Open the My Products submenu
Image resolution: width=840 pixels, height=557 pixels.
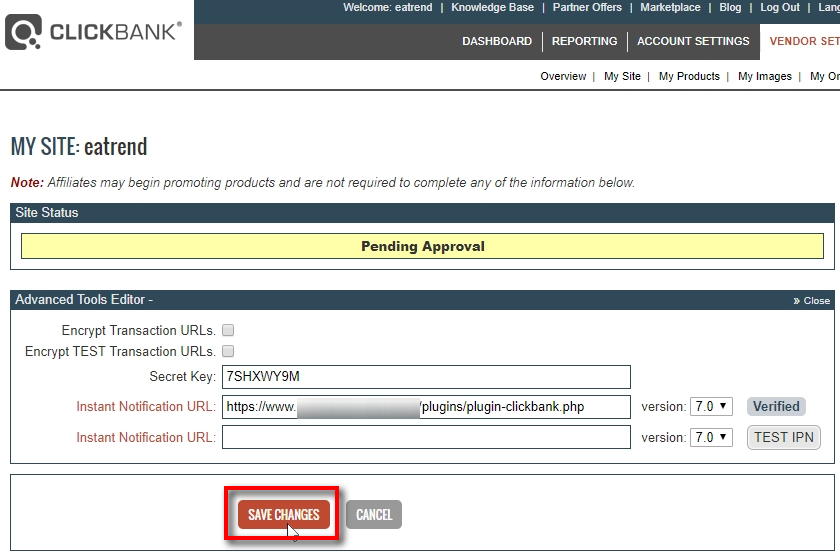click(x=689, y=76)
